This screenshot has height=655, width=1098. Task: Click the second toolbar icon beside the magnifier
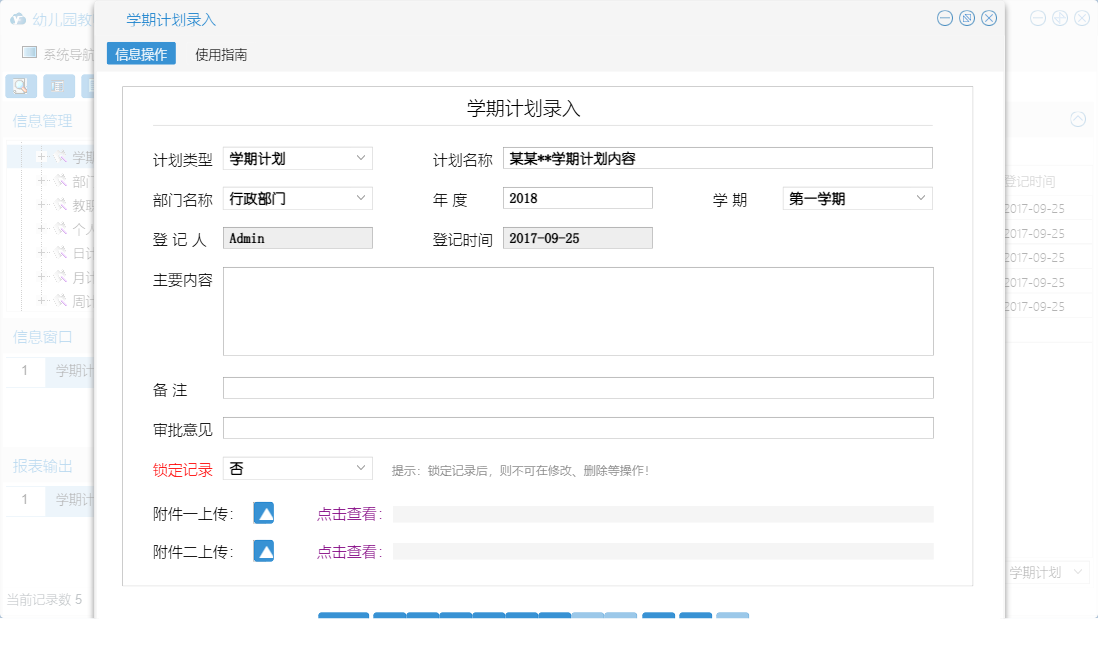coord(58,86)
